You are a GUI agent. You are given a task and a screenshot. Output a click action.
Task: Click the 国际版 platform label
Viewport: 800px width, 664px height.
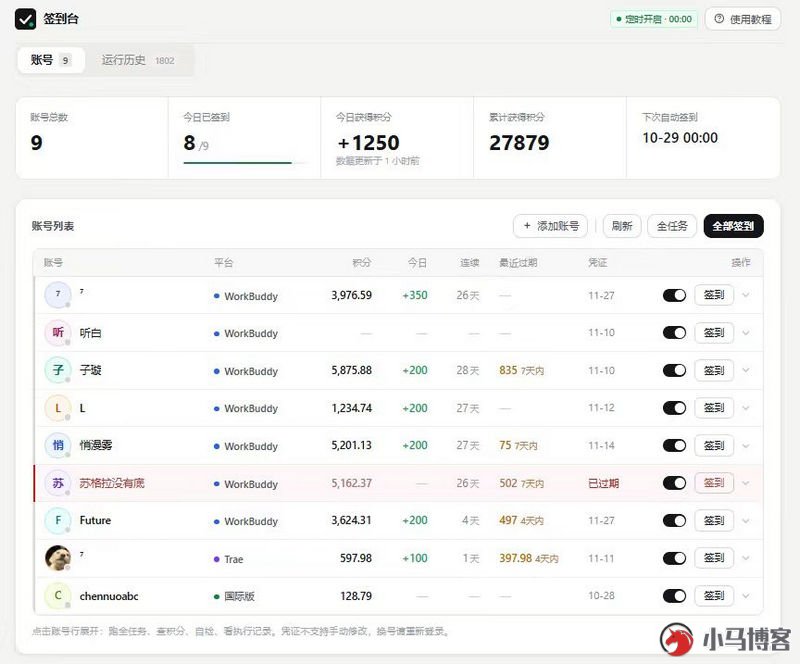[x=239, y=596]
